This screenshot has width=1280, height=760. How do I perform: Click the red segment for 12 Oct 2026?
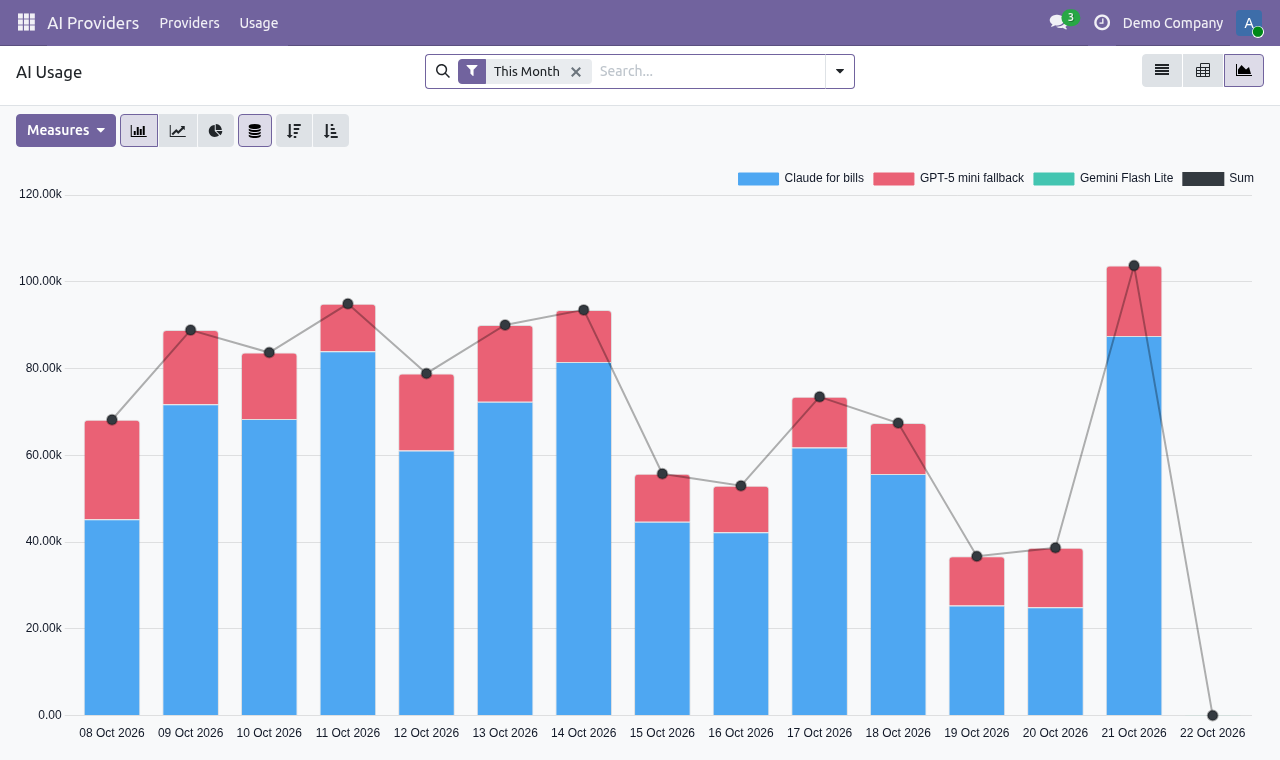tap(426, 413)
